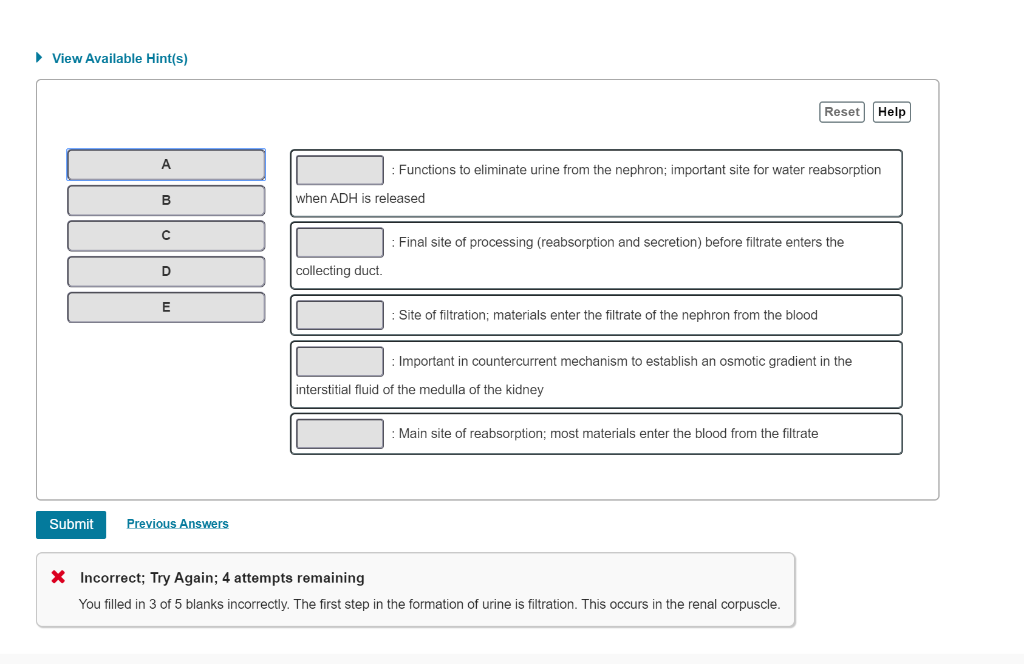Open the Previous Answers link
Screen dimensions: 1024x664
pyautogui.click(x=177, y=523)
